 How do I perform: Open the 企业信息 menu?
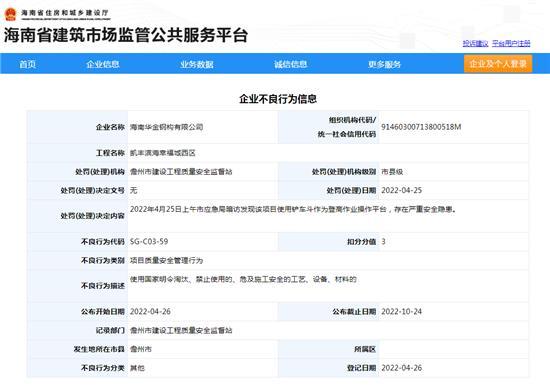click(103, 64)
